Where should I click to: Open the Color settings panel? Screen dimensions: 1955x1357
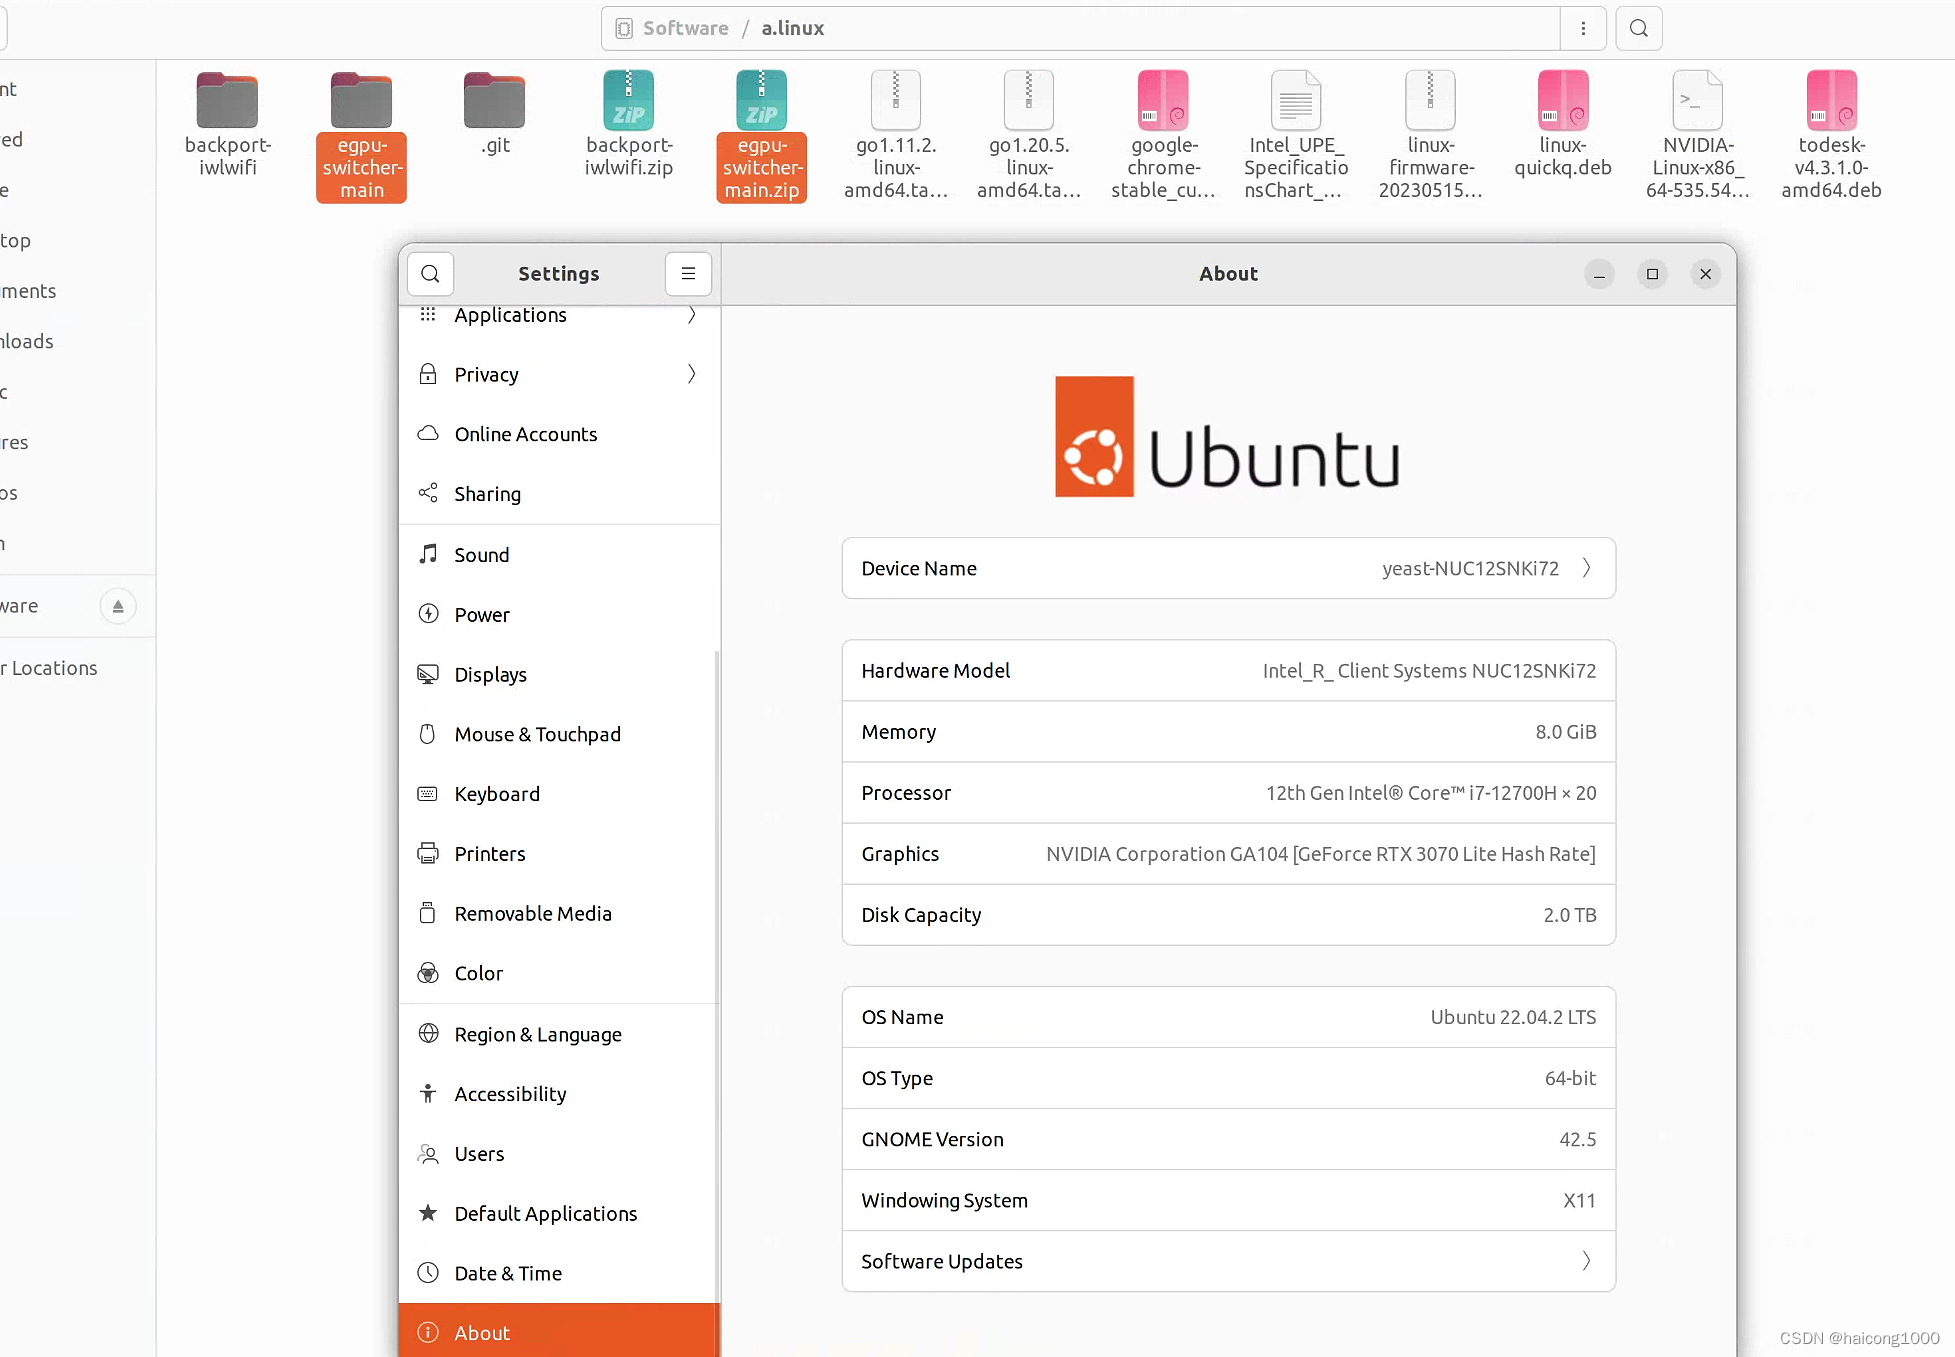pyautogui.click(x=478, y=973)
